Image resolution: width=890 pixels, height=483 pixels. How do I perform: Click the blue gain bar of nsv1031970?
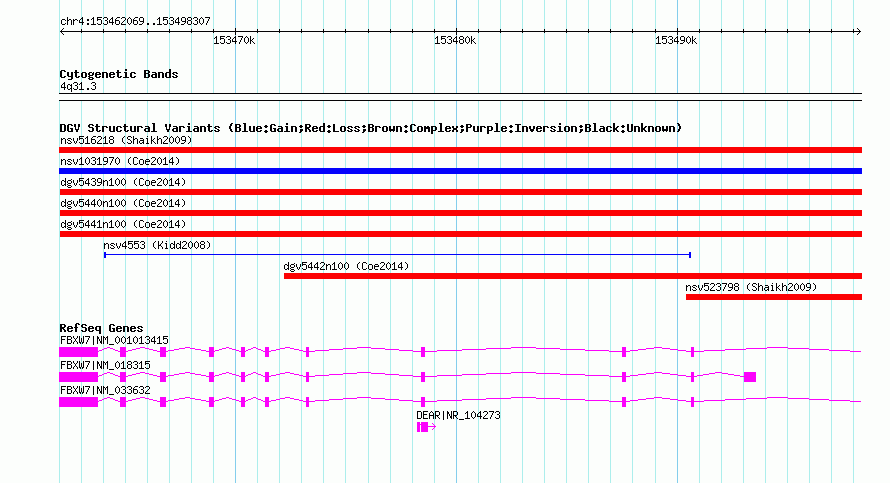click(x=460, y=171)
